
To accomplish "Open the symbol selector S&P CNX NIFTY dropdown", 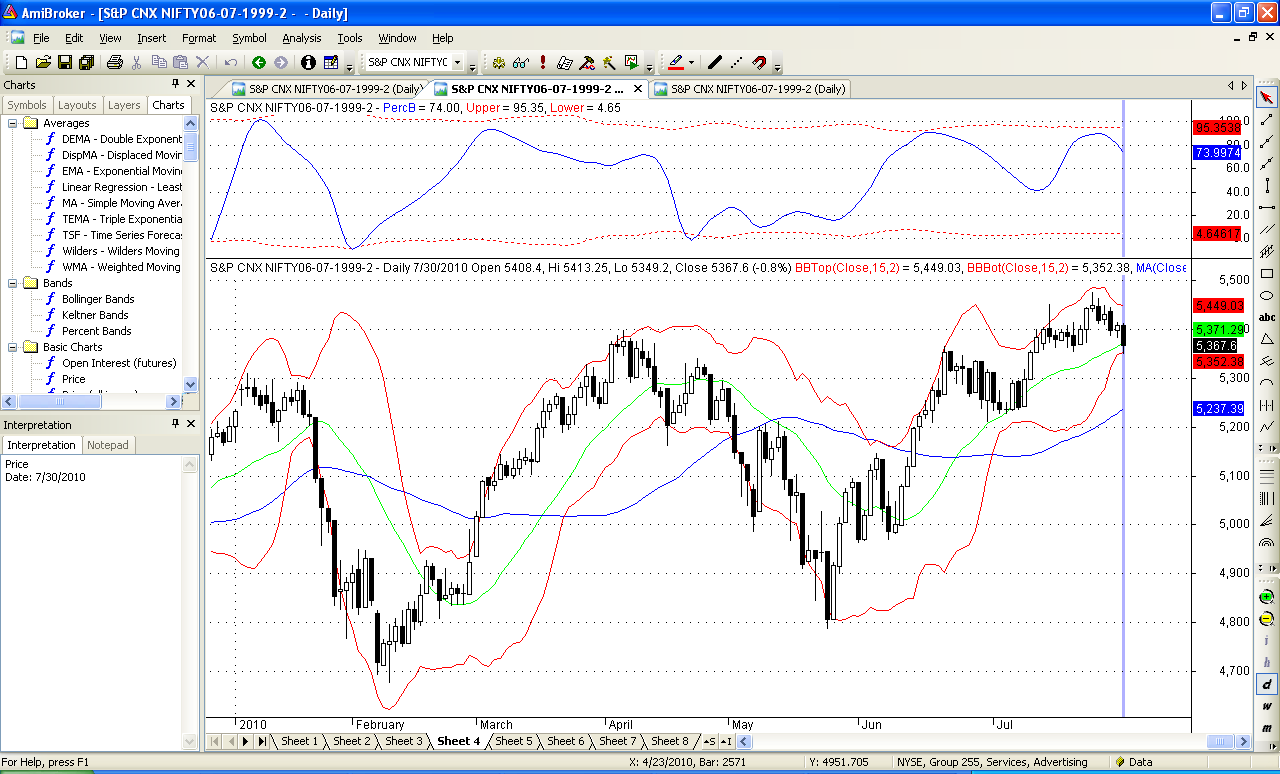I will tap(458, 62).
